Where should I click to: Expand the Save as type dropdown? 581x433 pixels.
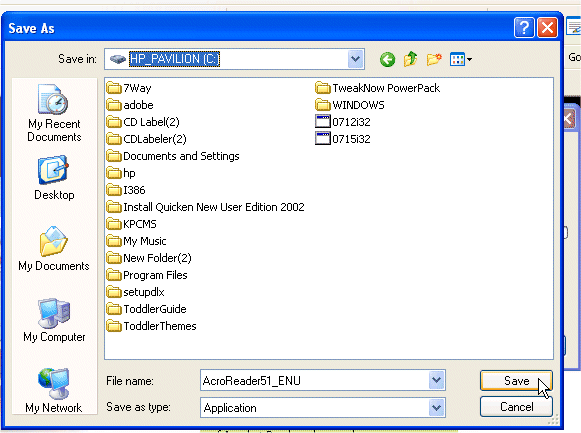click(x=436, y=408)
